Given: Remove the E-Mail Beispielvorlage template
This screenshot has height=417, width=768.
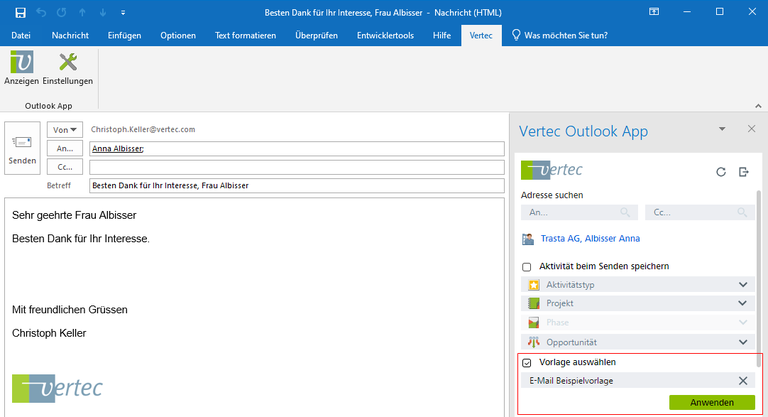Looking at the screenshot, I should (x=742, y=381).
